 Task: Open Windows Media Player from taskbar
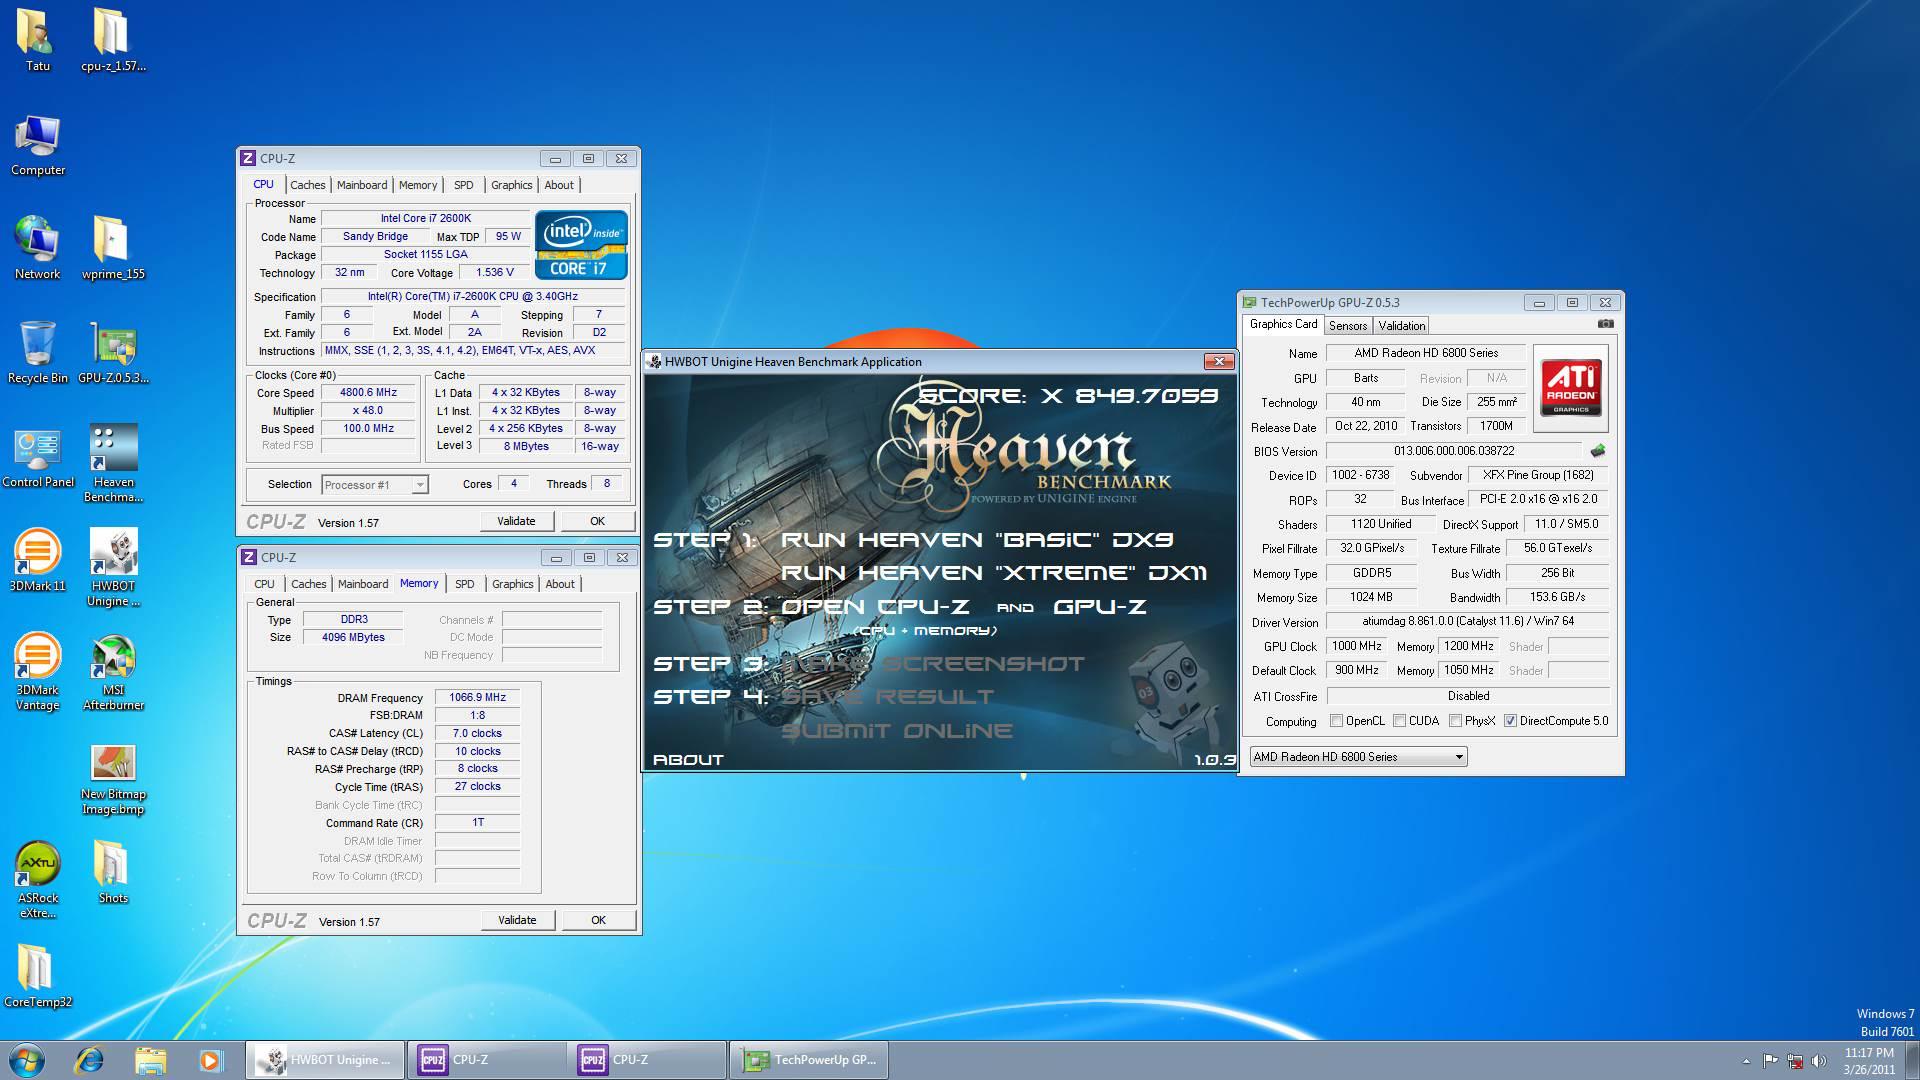pyautogui.click(x=210, y=1060)
